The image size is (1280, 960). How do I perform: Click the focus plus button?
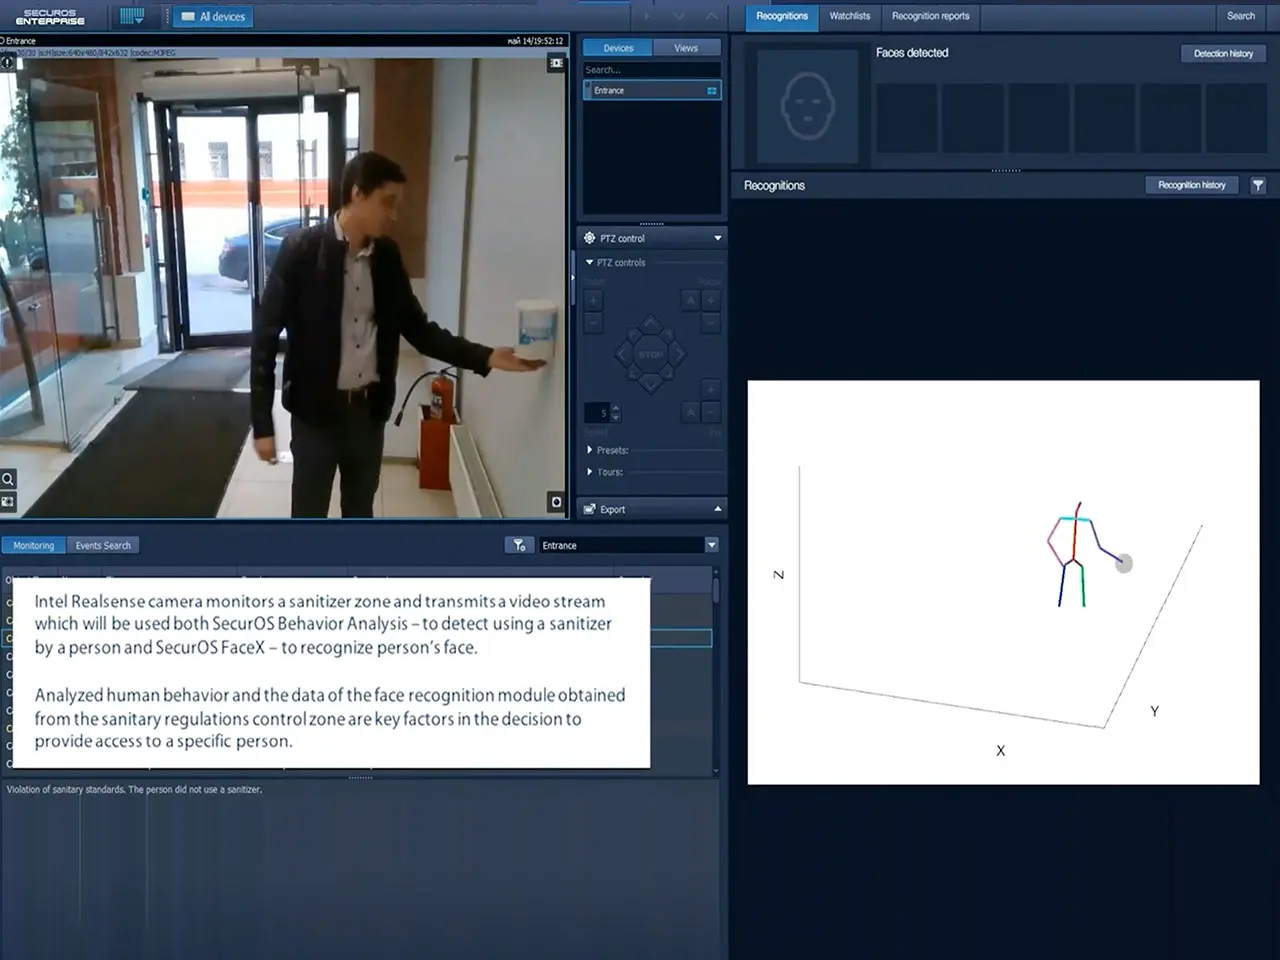point(711,300)
